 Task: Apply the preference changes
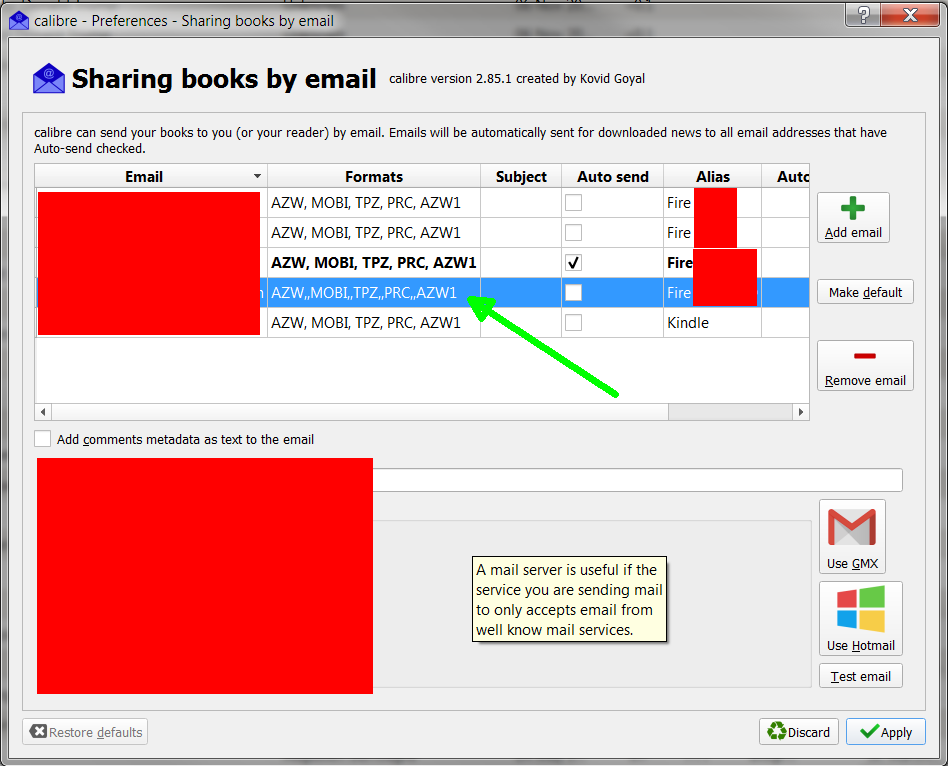tap(885, 732)
